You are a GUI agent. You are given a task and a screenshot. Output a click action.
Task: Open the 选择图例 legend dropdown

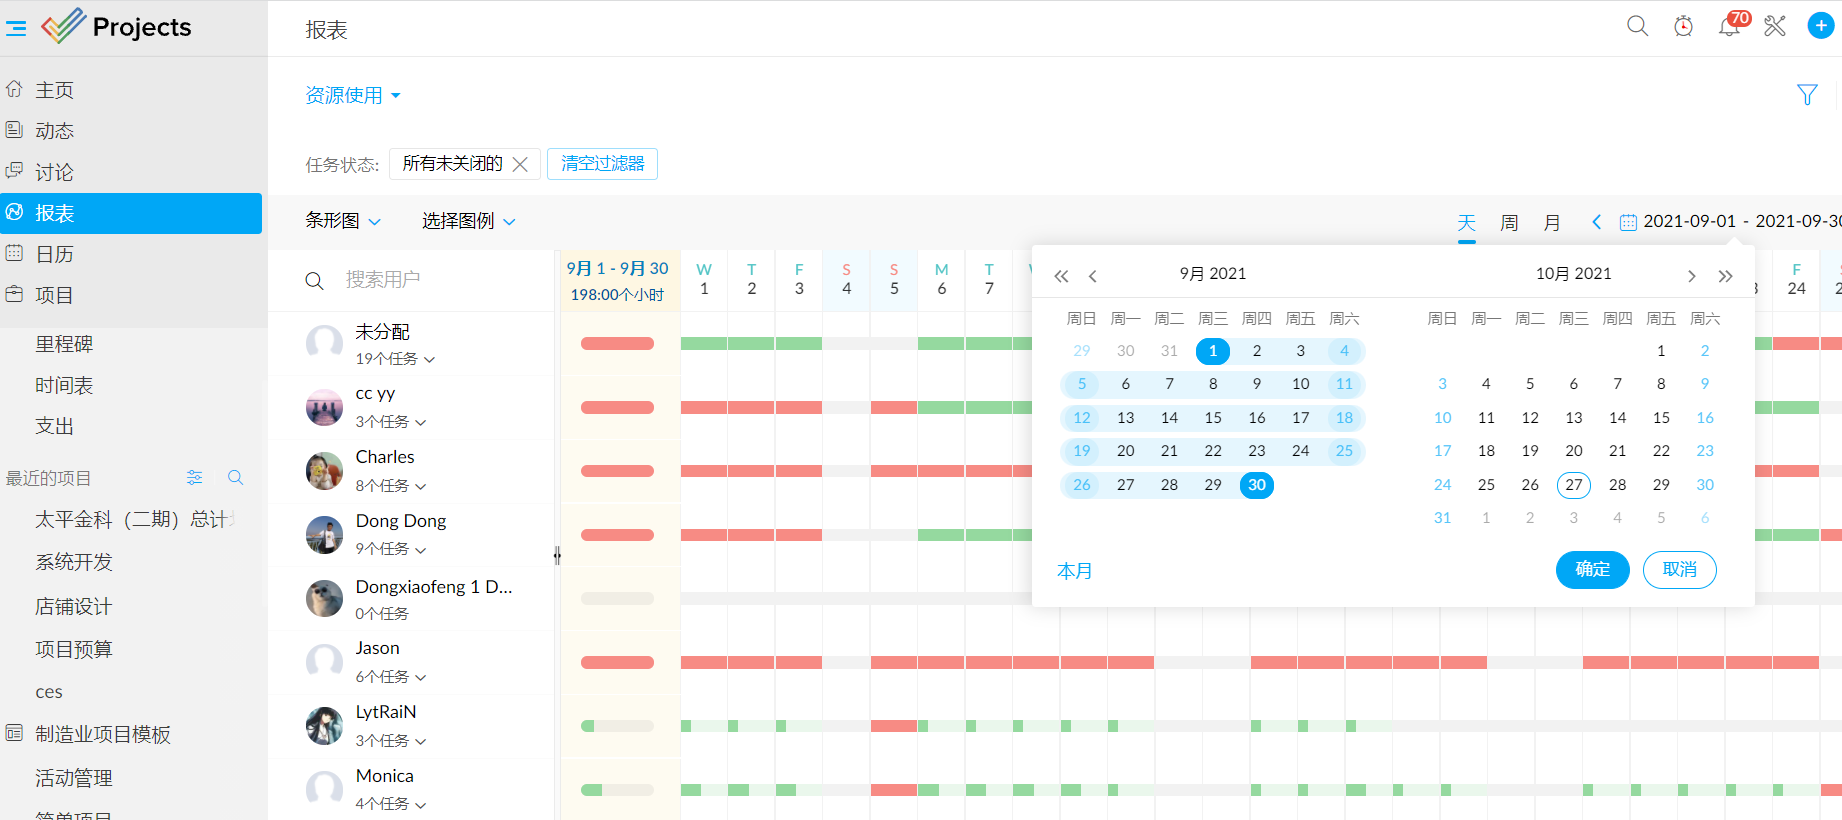(468, 221)
